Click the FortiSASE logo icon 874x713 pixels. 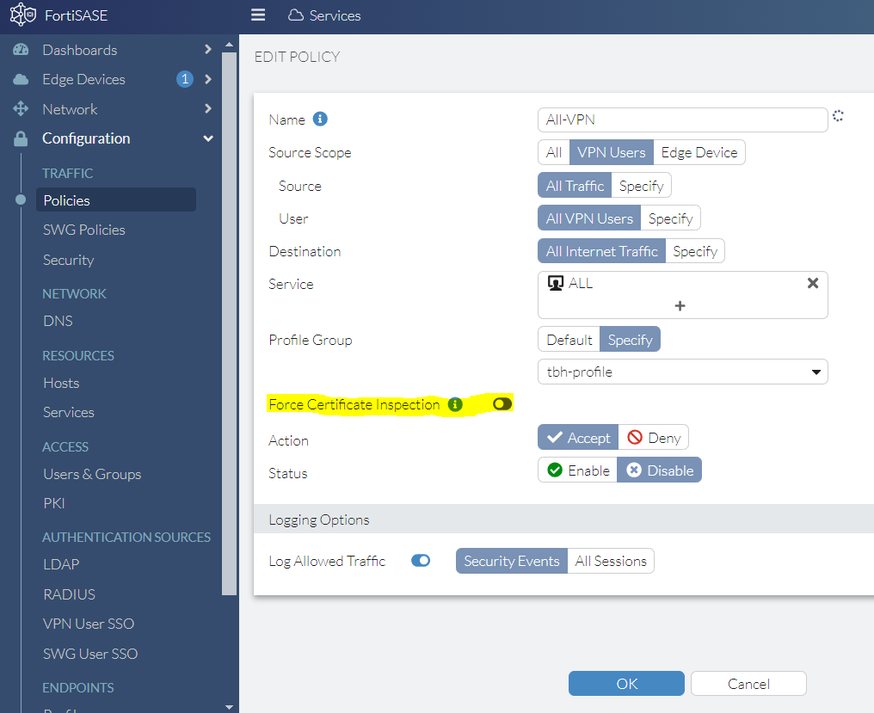coord(23,14)
